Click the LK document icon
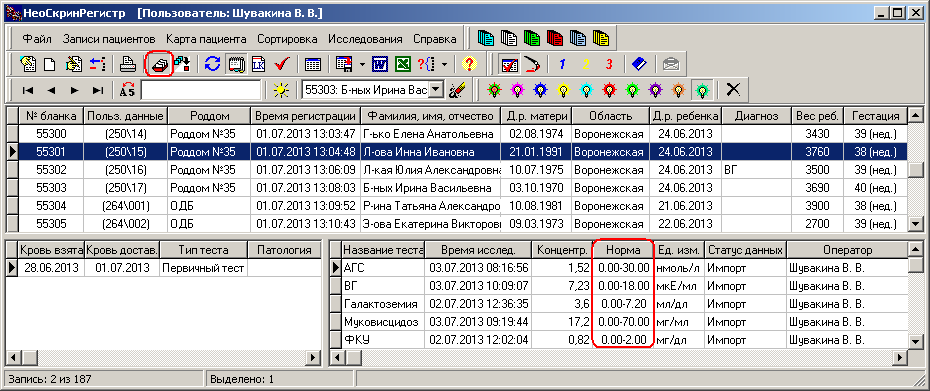 259,63
